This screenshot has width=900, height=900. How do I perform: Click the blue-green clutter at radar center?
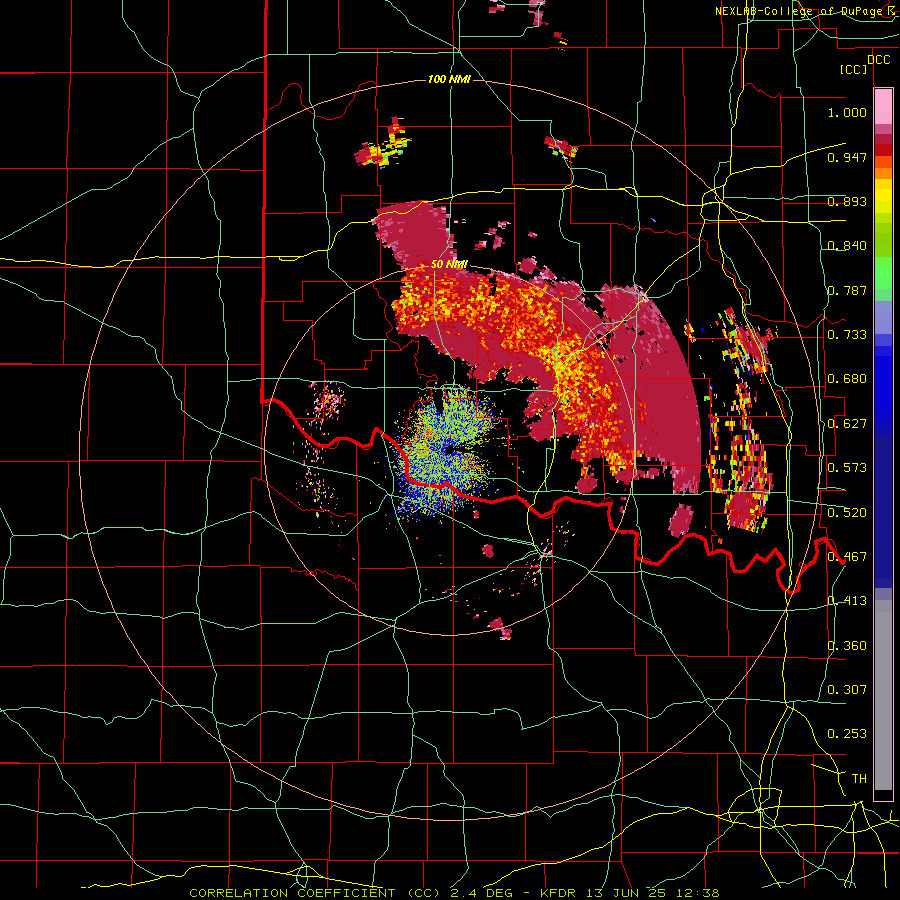[447, 451]
